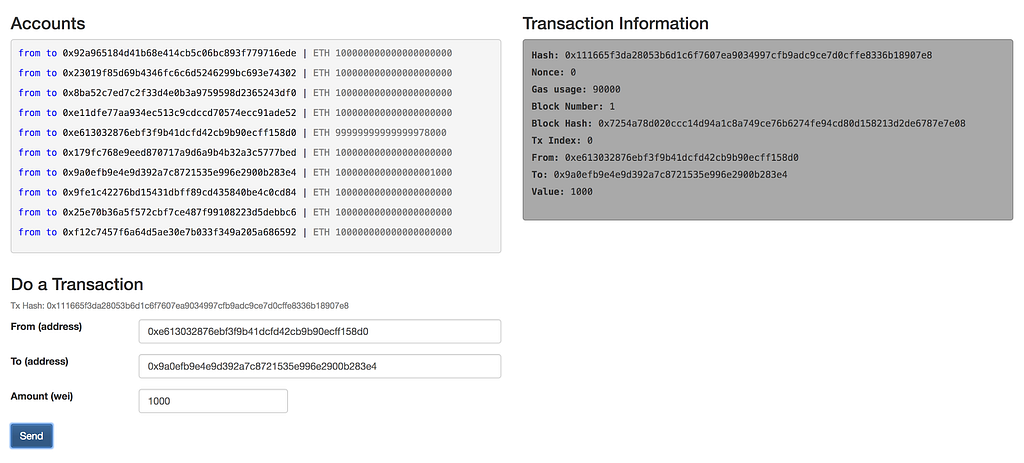Select the transaction Hash value in info panel
This screenshot has width=1024, height=463.
tap(748, 55)
